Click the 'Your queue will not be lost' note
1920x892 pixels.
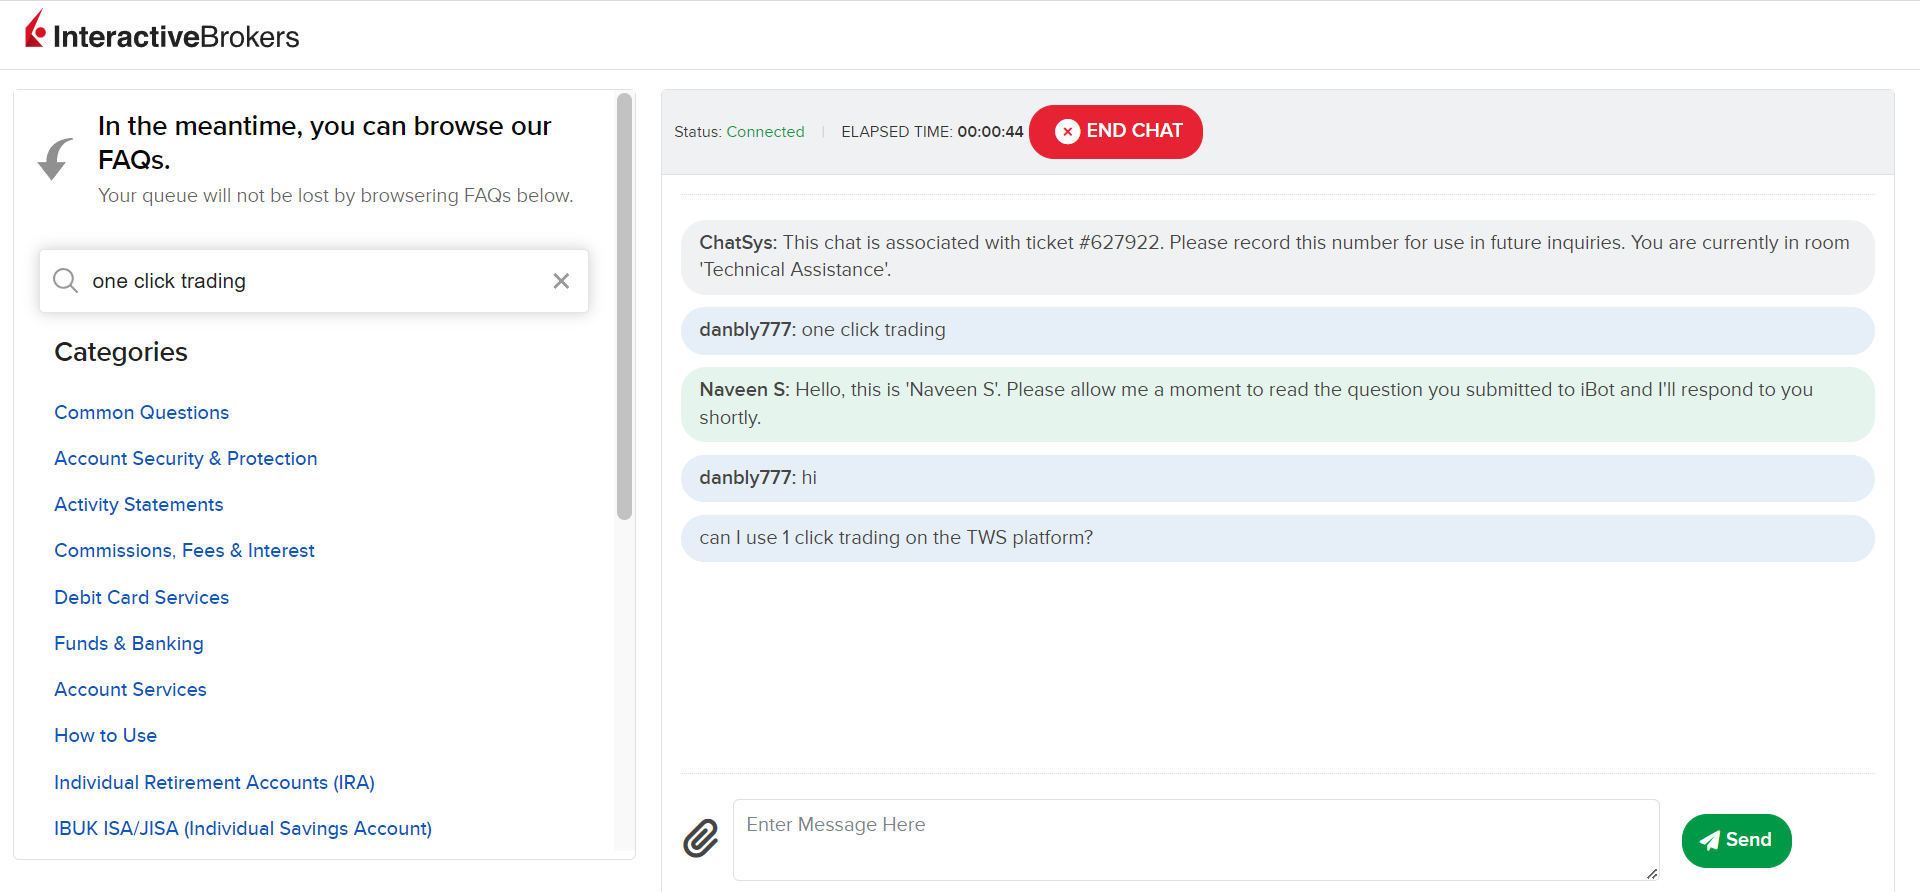[x=336, y=195]
